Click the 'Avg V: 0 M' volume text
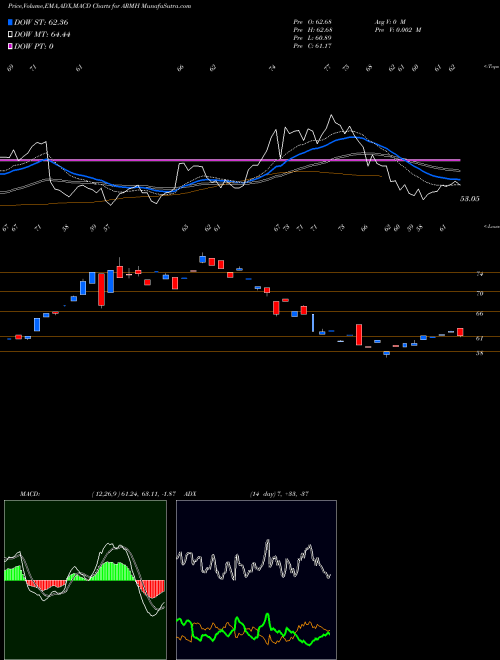The width and height of the screenshot is (500, 660). (x=390, y=21)
